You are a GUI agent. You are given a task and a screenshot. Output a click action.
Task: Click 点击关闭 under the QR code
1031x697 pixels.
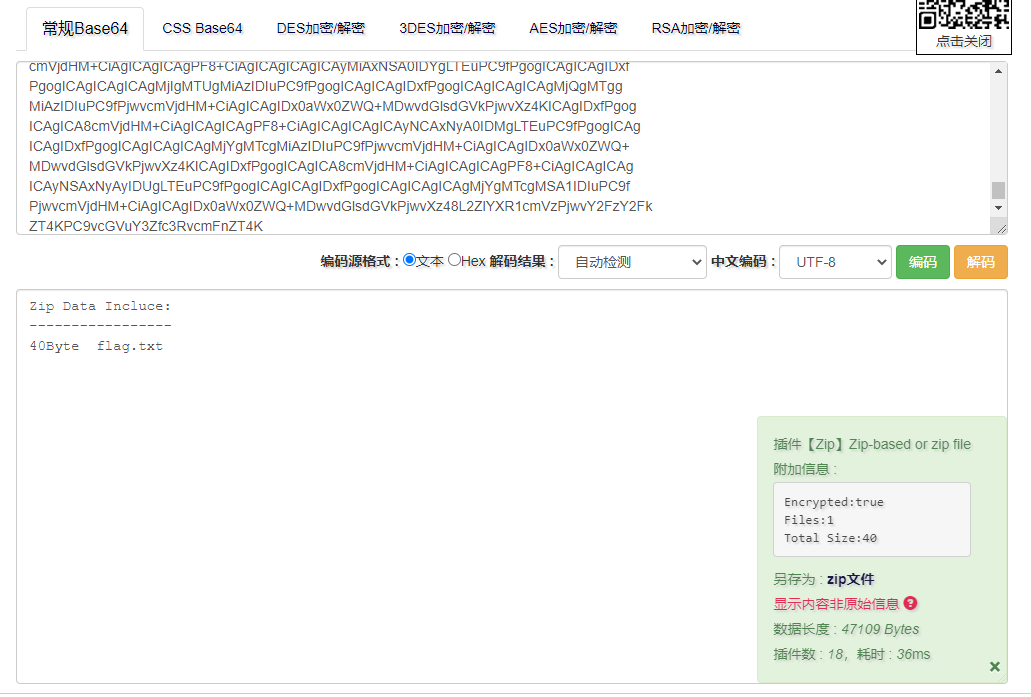pos(963,41)
